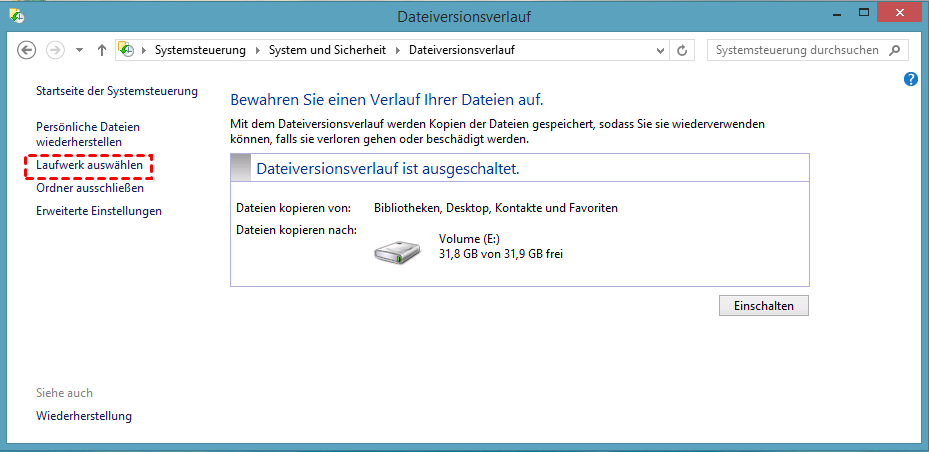The width and height of the screenshot is (929, 452).
Task: Open the recent locations dropdown arrow
Action: (80, 51)
